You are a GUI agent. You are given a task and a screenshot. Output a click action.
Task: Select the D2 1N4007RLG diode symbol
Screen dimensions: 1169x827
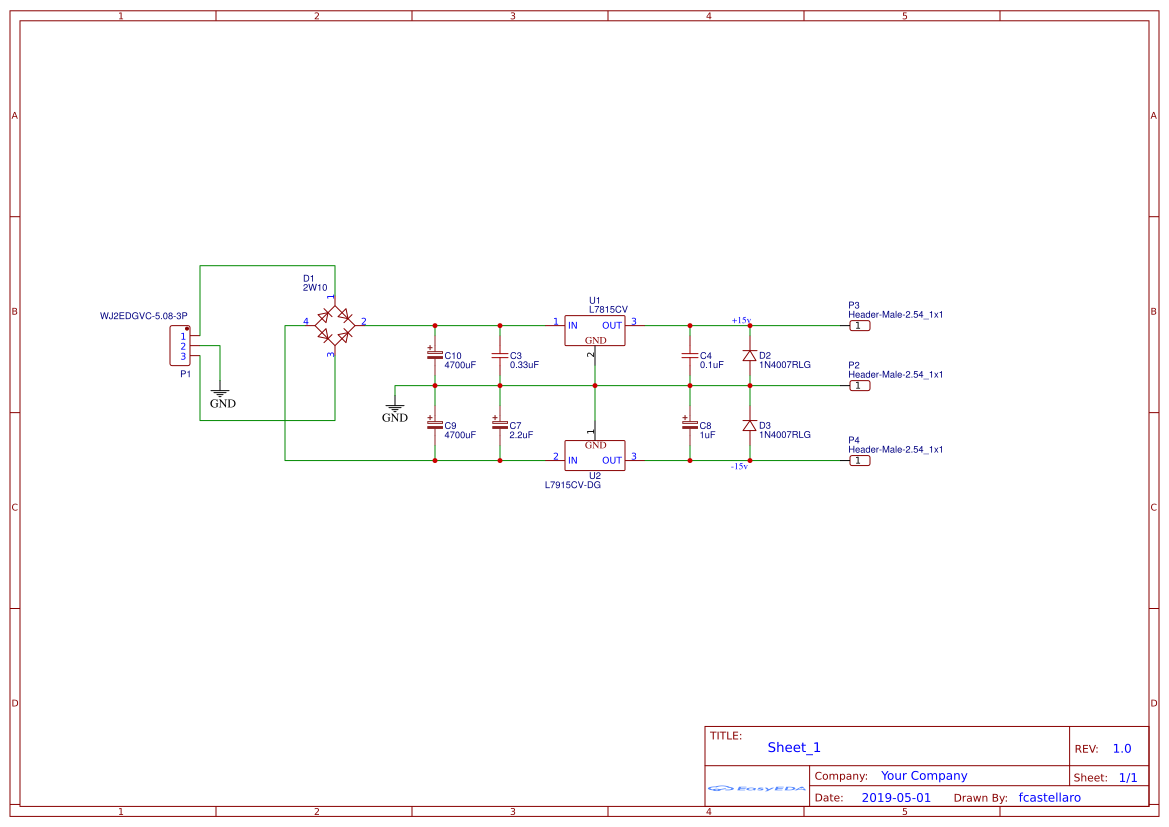[749, 355]
